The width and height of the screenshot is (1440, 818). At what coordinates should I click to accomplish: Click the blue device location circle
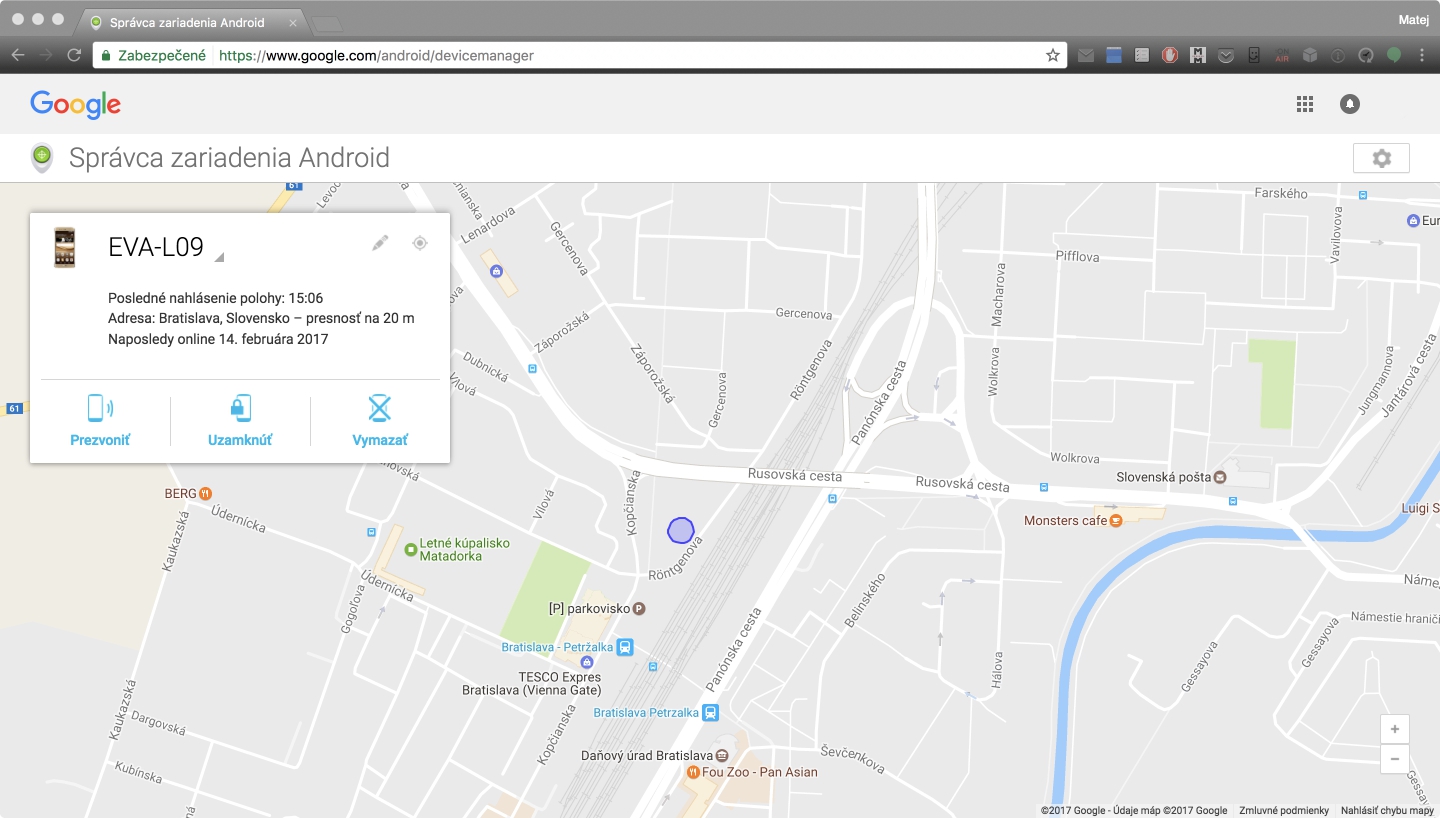point(681,530)
